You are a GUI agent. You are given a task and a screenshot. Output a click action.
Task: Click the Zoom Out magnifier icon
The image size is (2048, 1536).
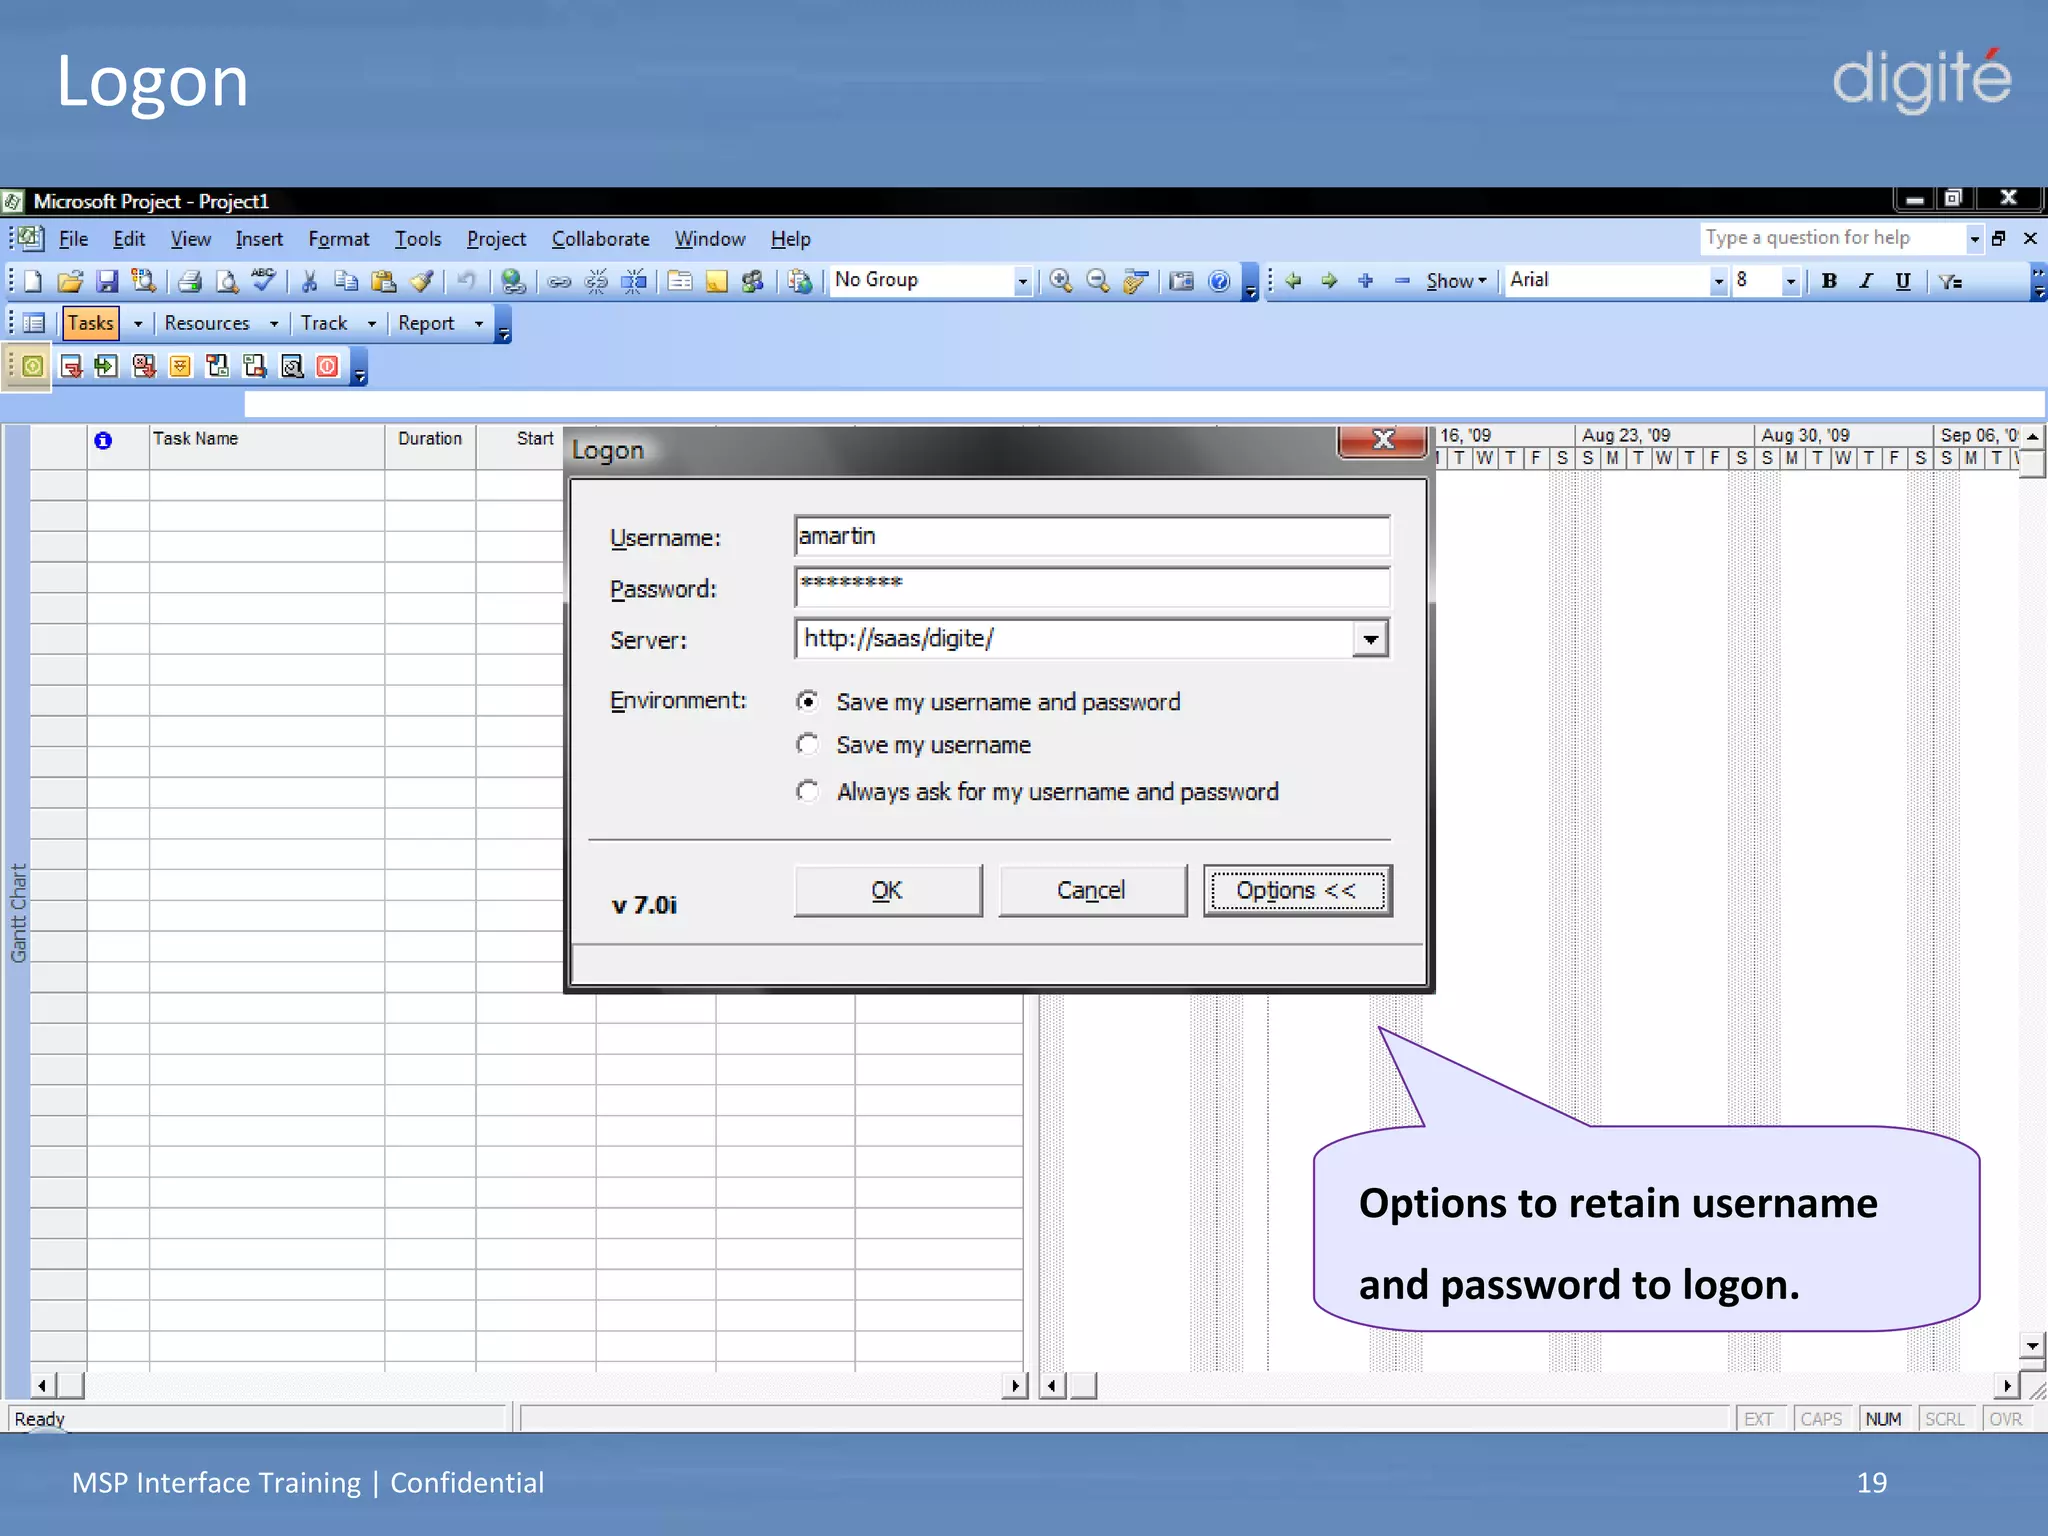(x=1098, y=281)
